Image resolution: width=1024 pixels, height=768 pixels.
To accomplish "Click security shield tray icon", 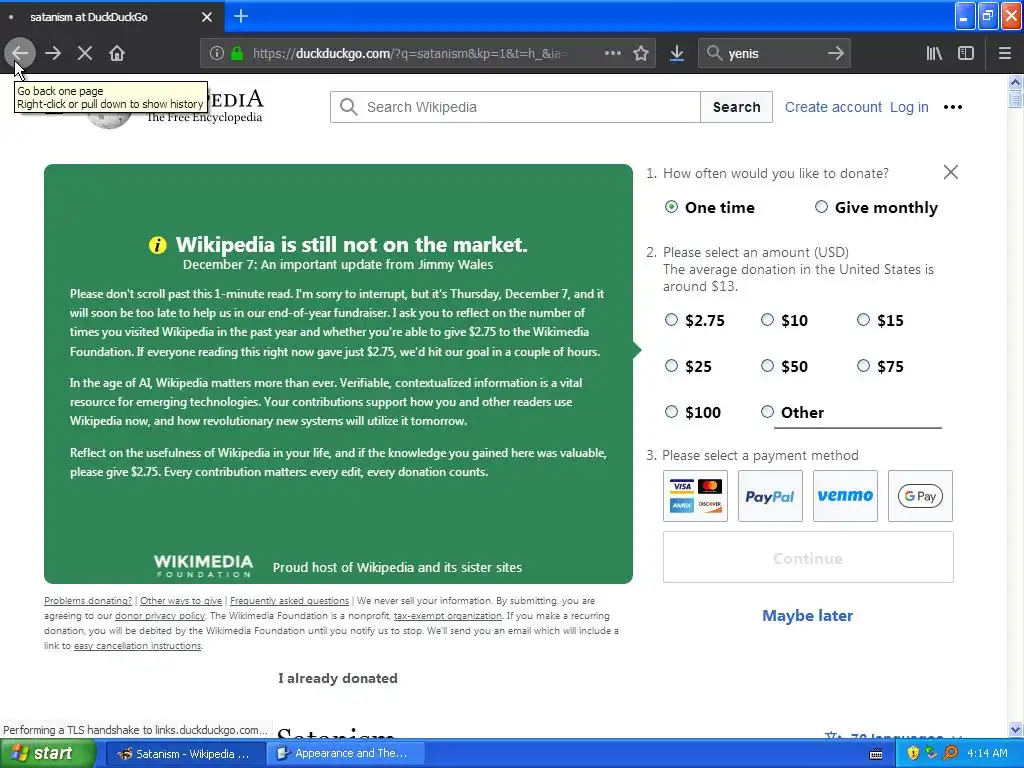I will 913,754.
